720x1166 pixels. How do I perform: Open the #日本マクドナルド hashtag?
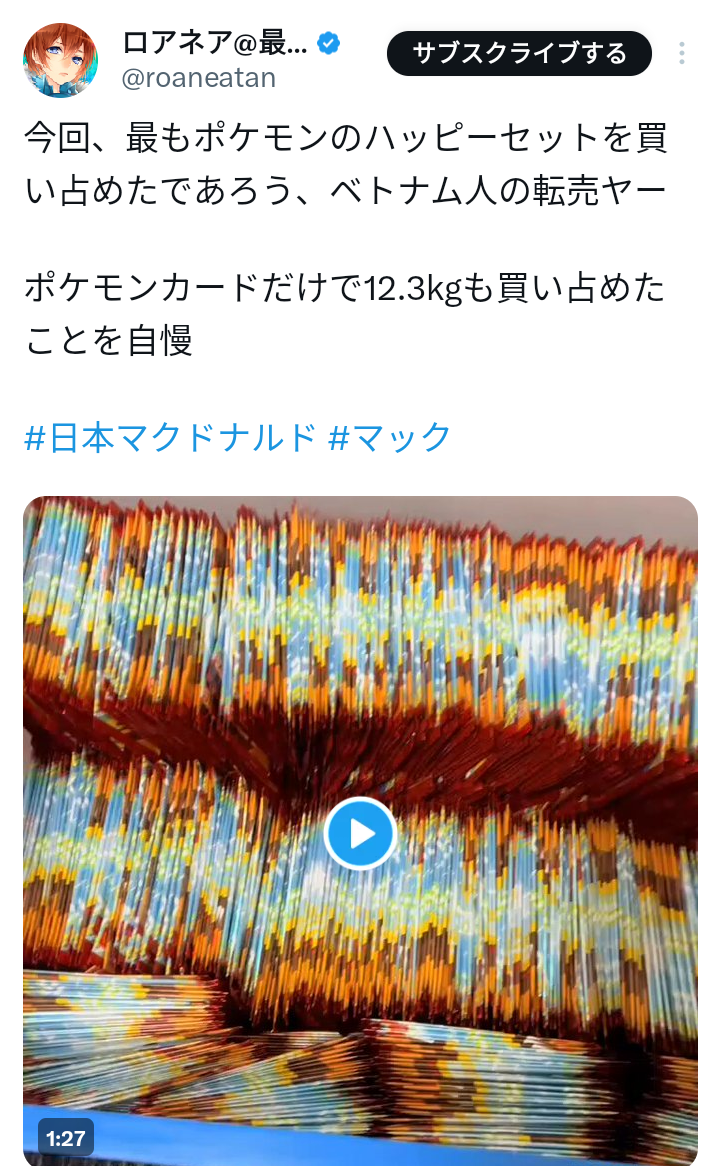click(170, 437)
